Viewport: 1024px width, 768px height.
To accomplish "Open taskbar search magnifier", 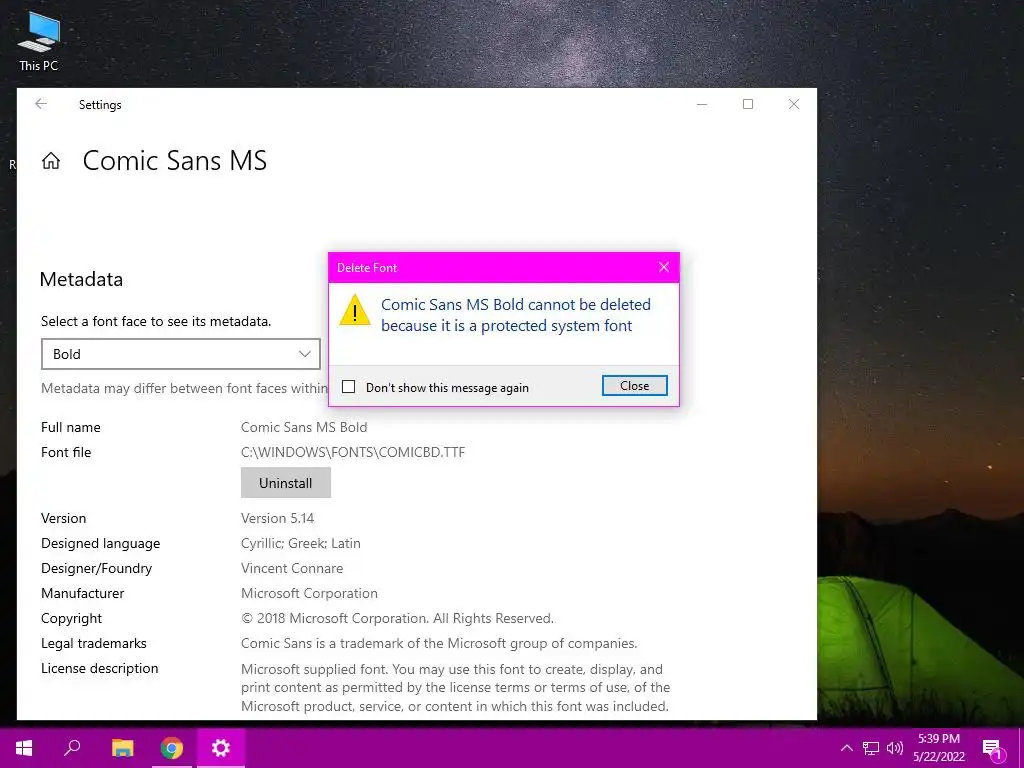I will [72, 748].
